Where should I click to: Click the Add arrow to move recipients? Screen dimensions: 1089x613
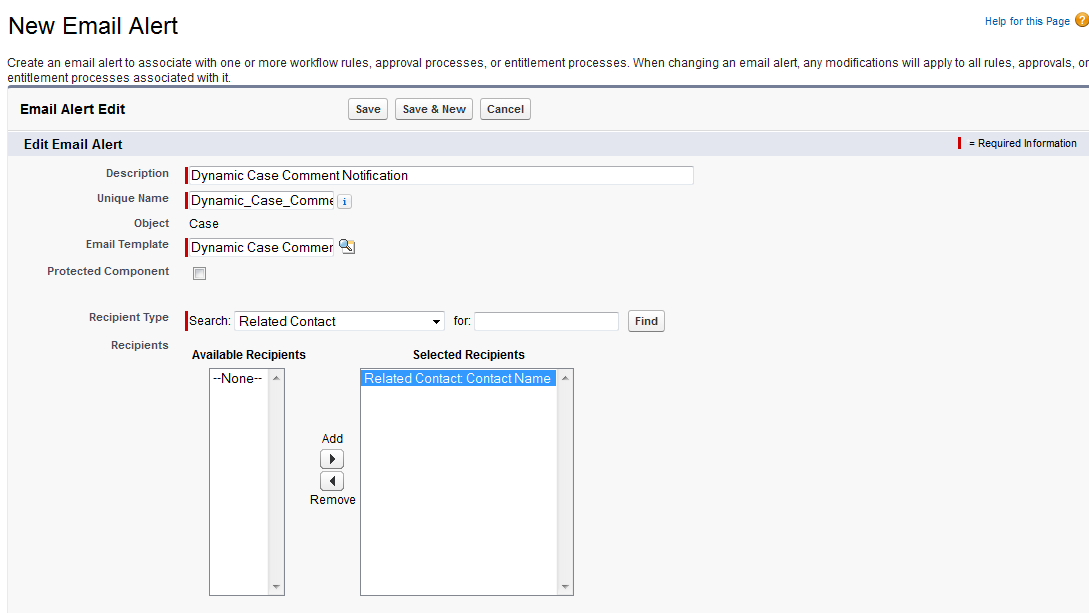[332, 458]
